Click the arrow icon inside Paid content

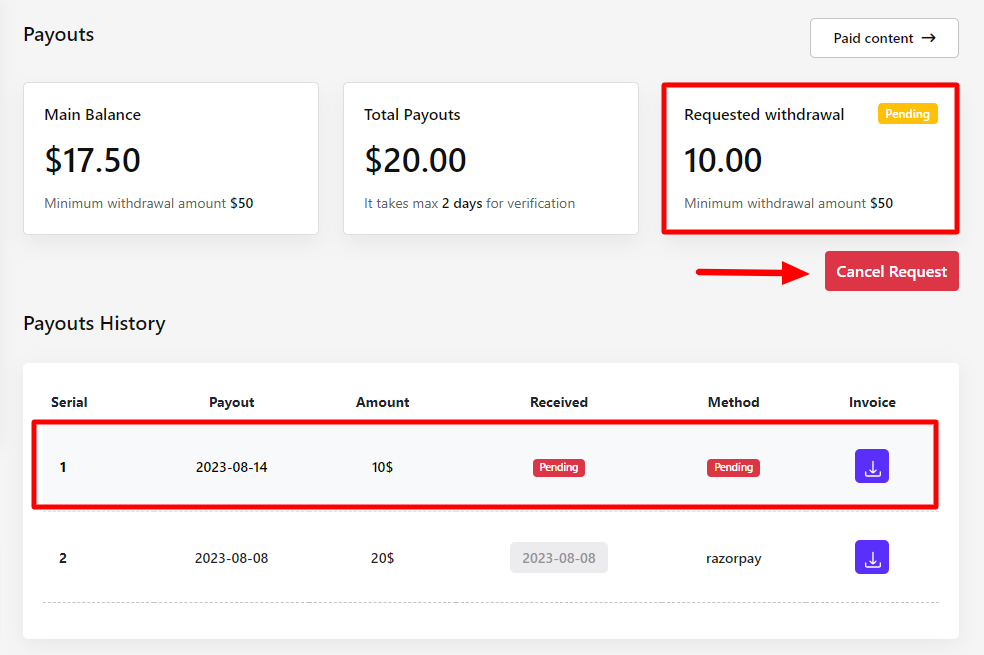point(929,38)
